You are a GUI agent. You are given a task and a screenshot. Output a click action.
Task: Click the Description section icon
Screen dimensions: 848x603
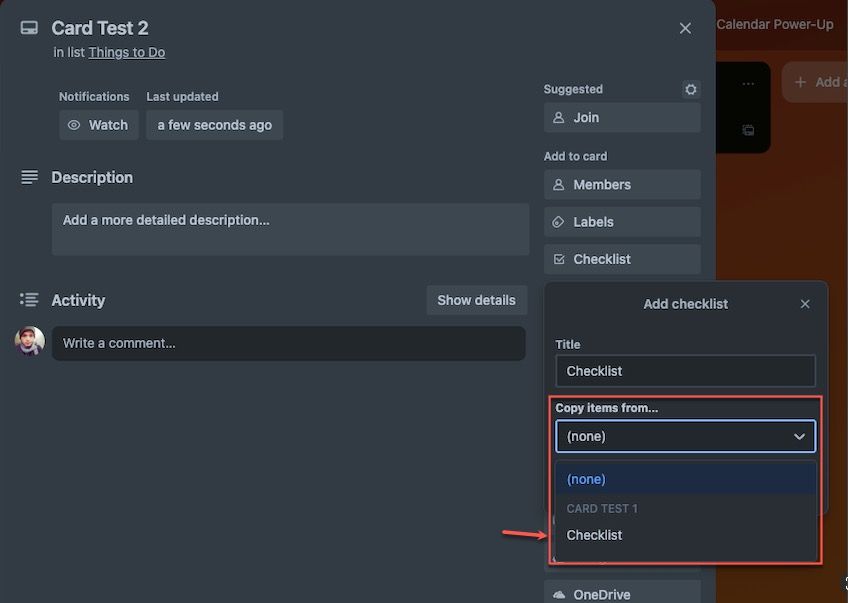[x=29, y=177]
